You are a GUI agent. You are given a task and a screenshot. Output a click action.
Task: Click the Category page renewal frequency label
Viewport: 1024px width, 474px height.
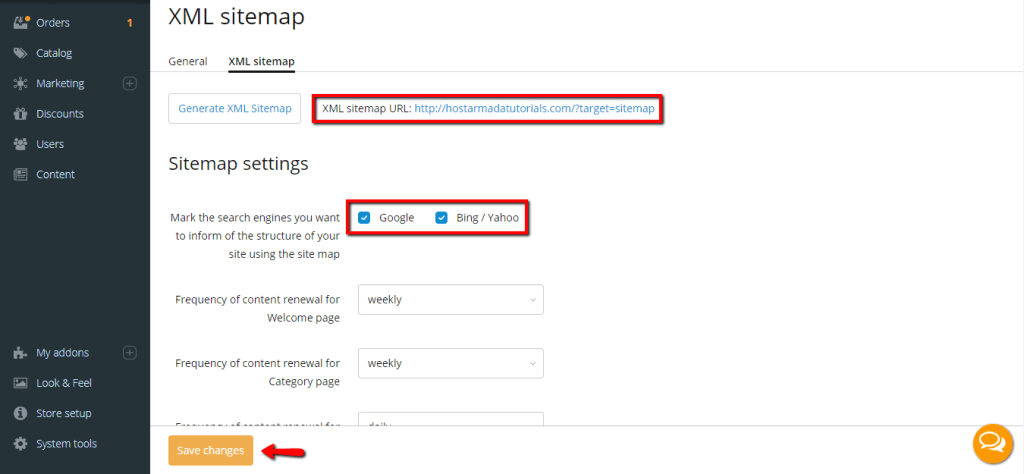click(257, 373)
